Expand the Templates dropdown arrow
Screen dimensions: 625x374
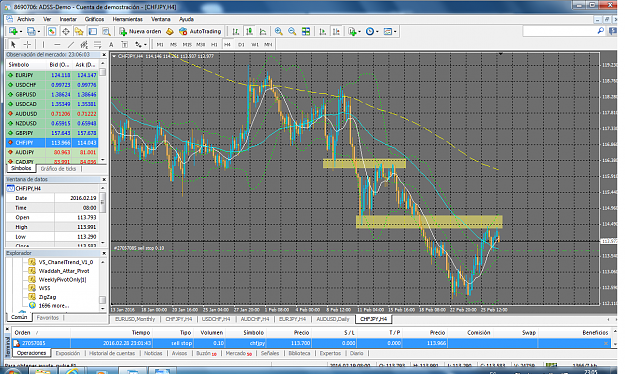[395, 31]
